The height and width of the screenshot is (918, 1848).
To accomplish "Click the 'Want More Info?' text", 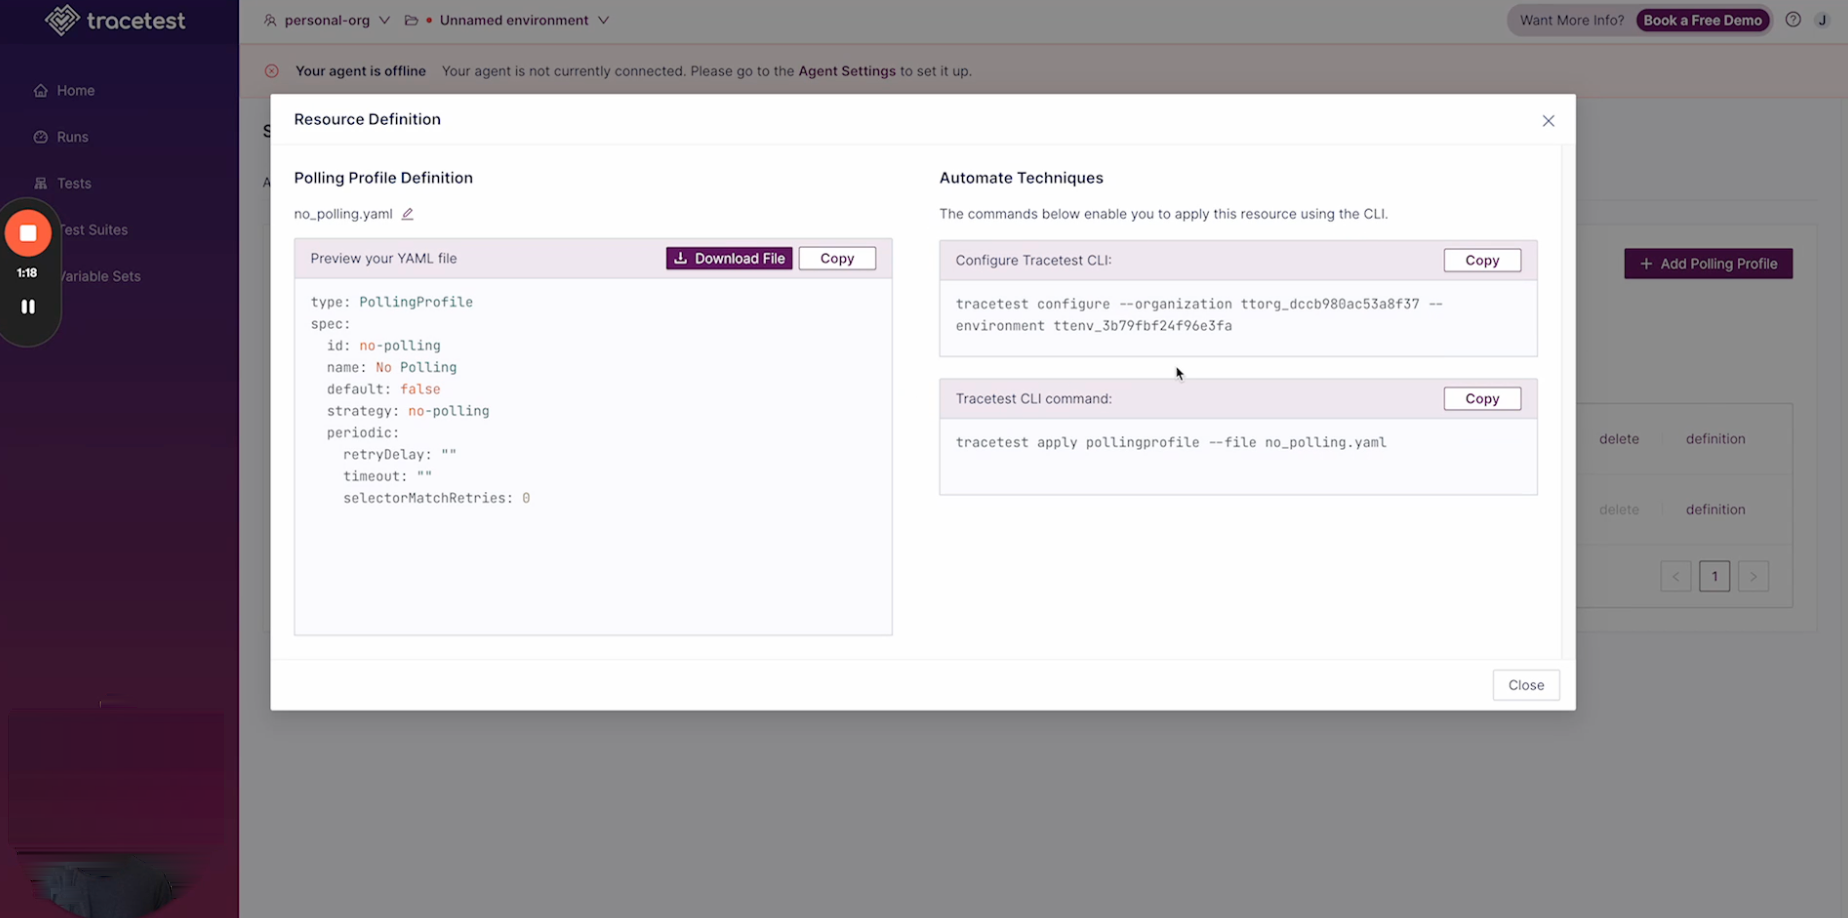I will (1571, 20).
